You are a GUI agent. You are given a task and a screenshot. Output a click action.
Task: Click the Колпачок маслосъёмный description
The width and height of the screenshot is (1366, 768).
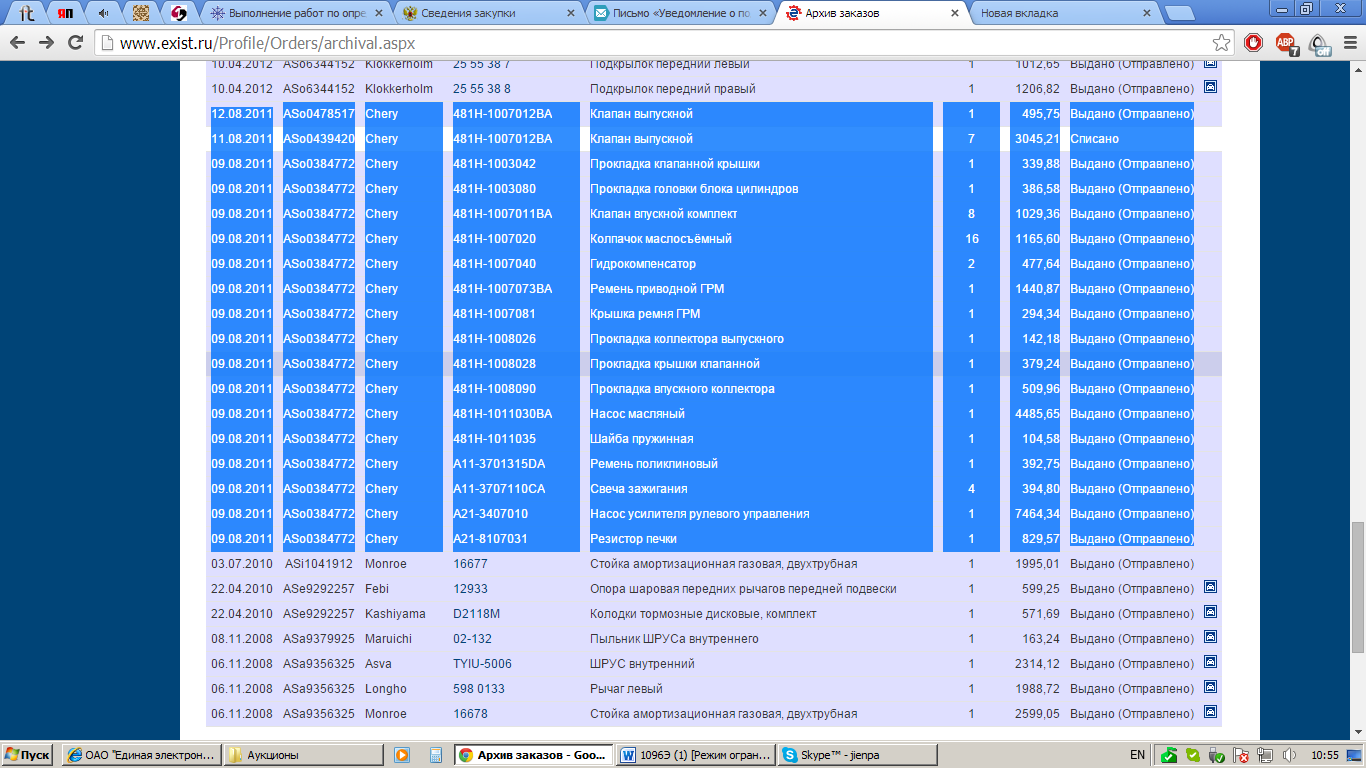(661, 238)
